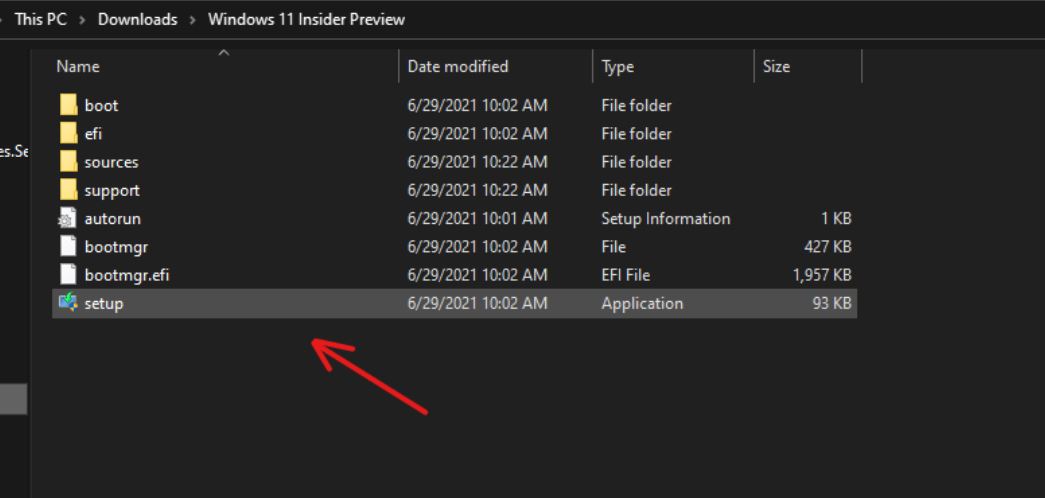Click the '1,957 KB' size cell

822,275
